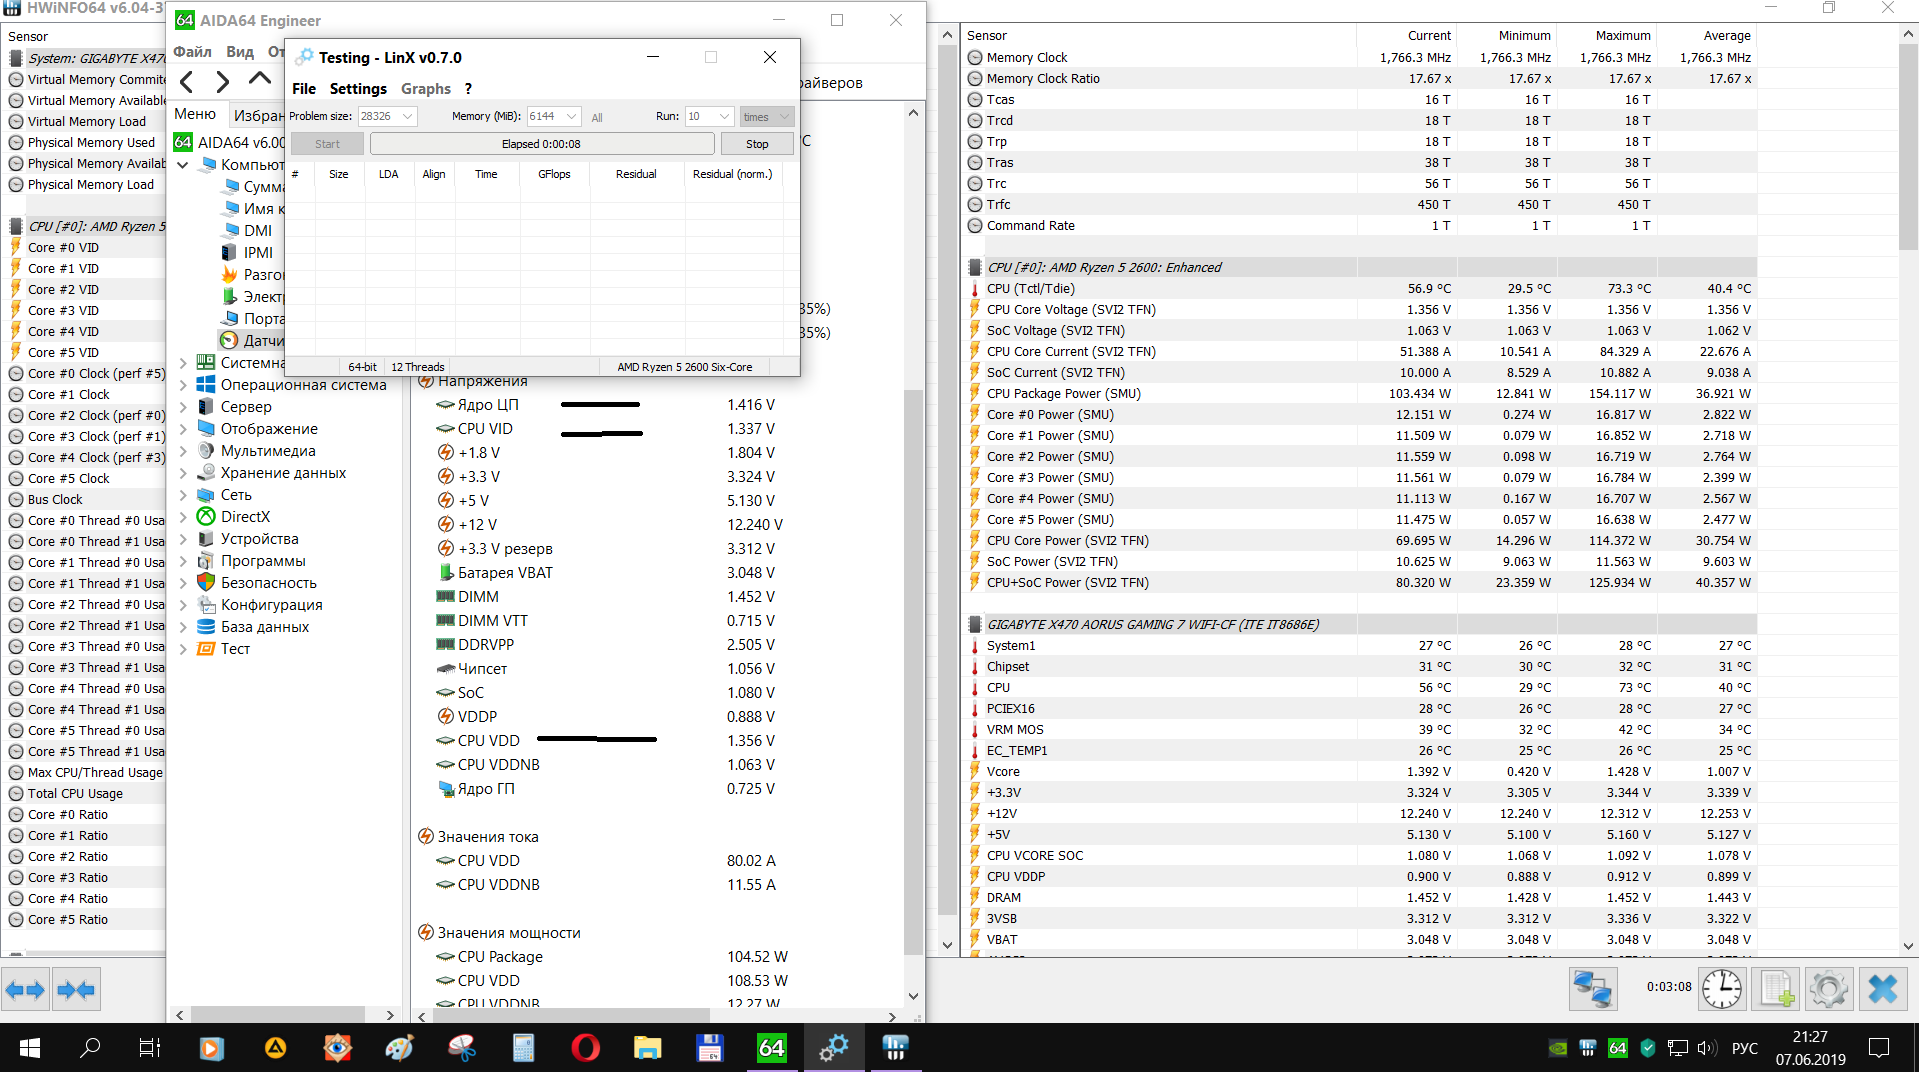Go up one level in AIDA64
This screenshot has height=1072, width=1919.
[x=260, y=80]
